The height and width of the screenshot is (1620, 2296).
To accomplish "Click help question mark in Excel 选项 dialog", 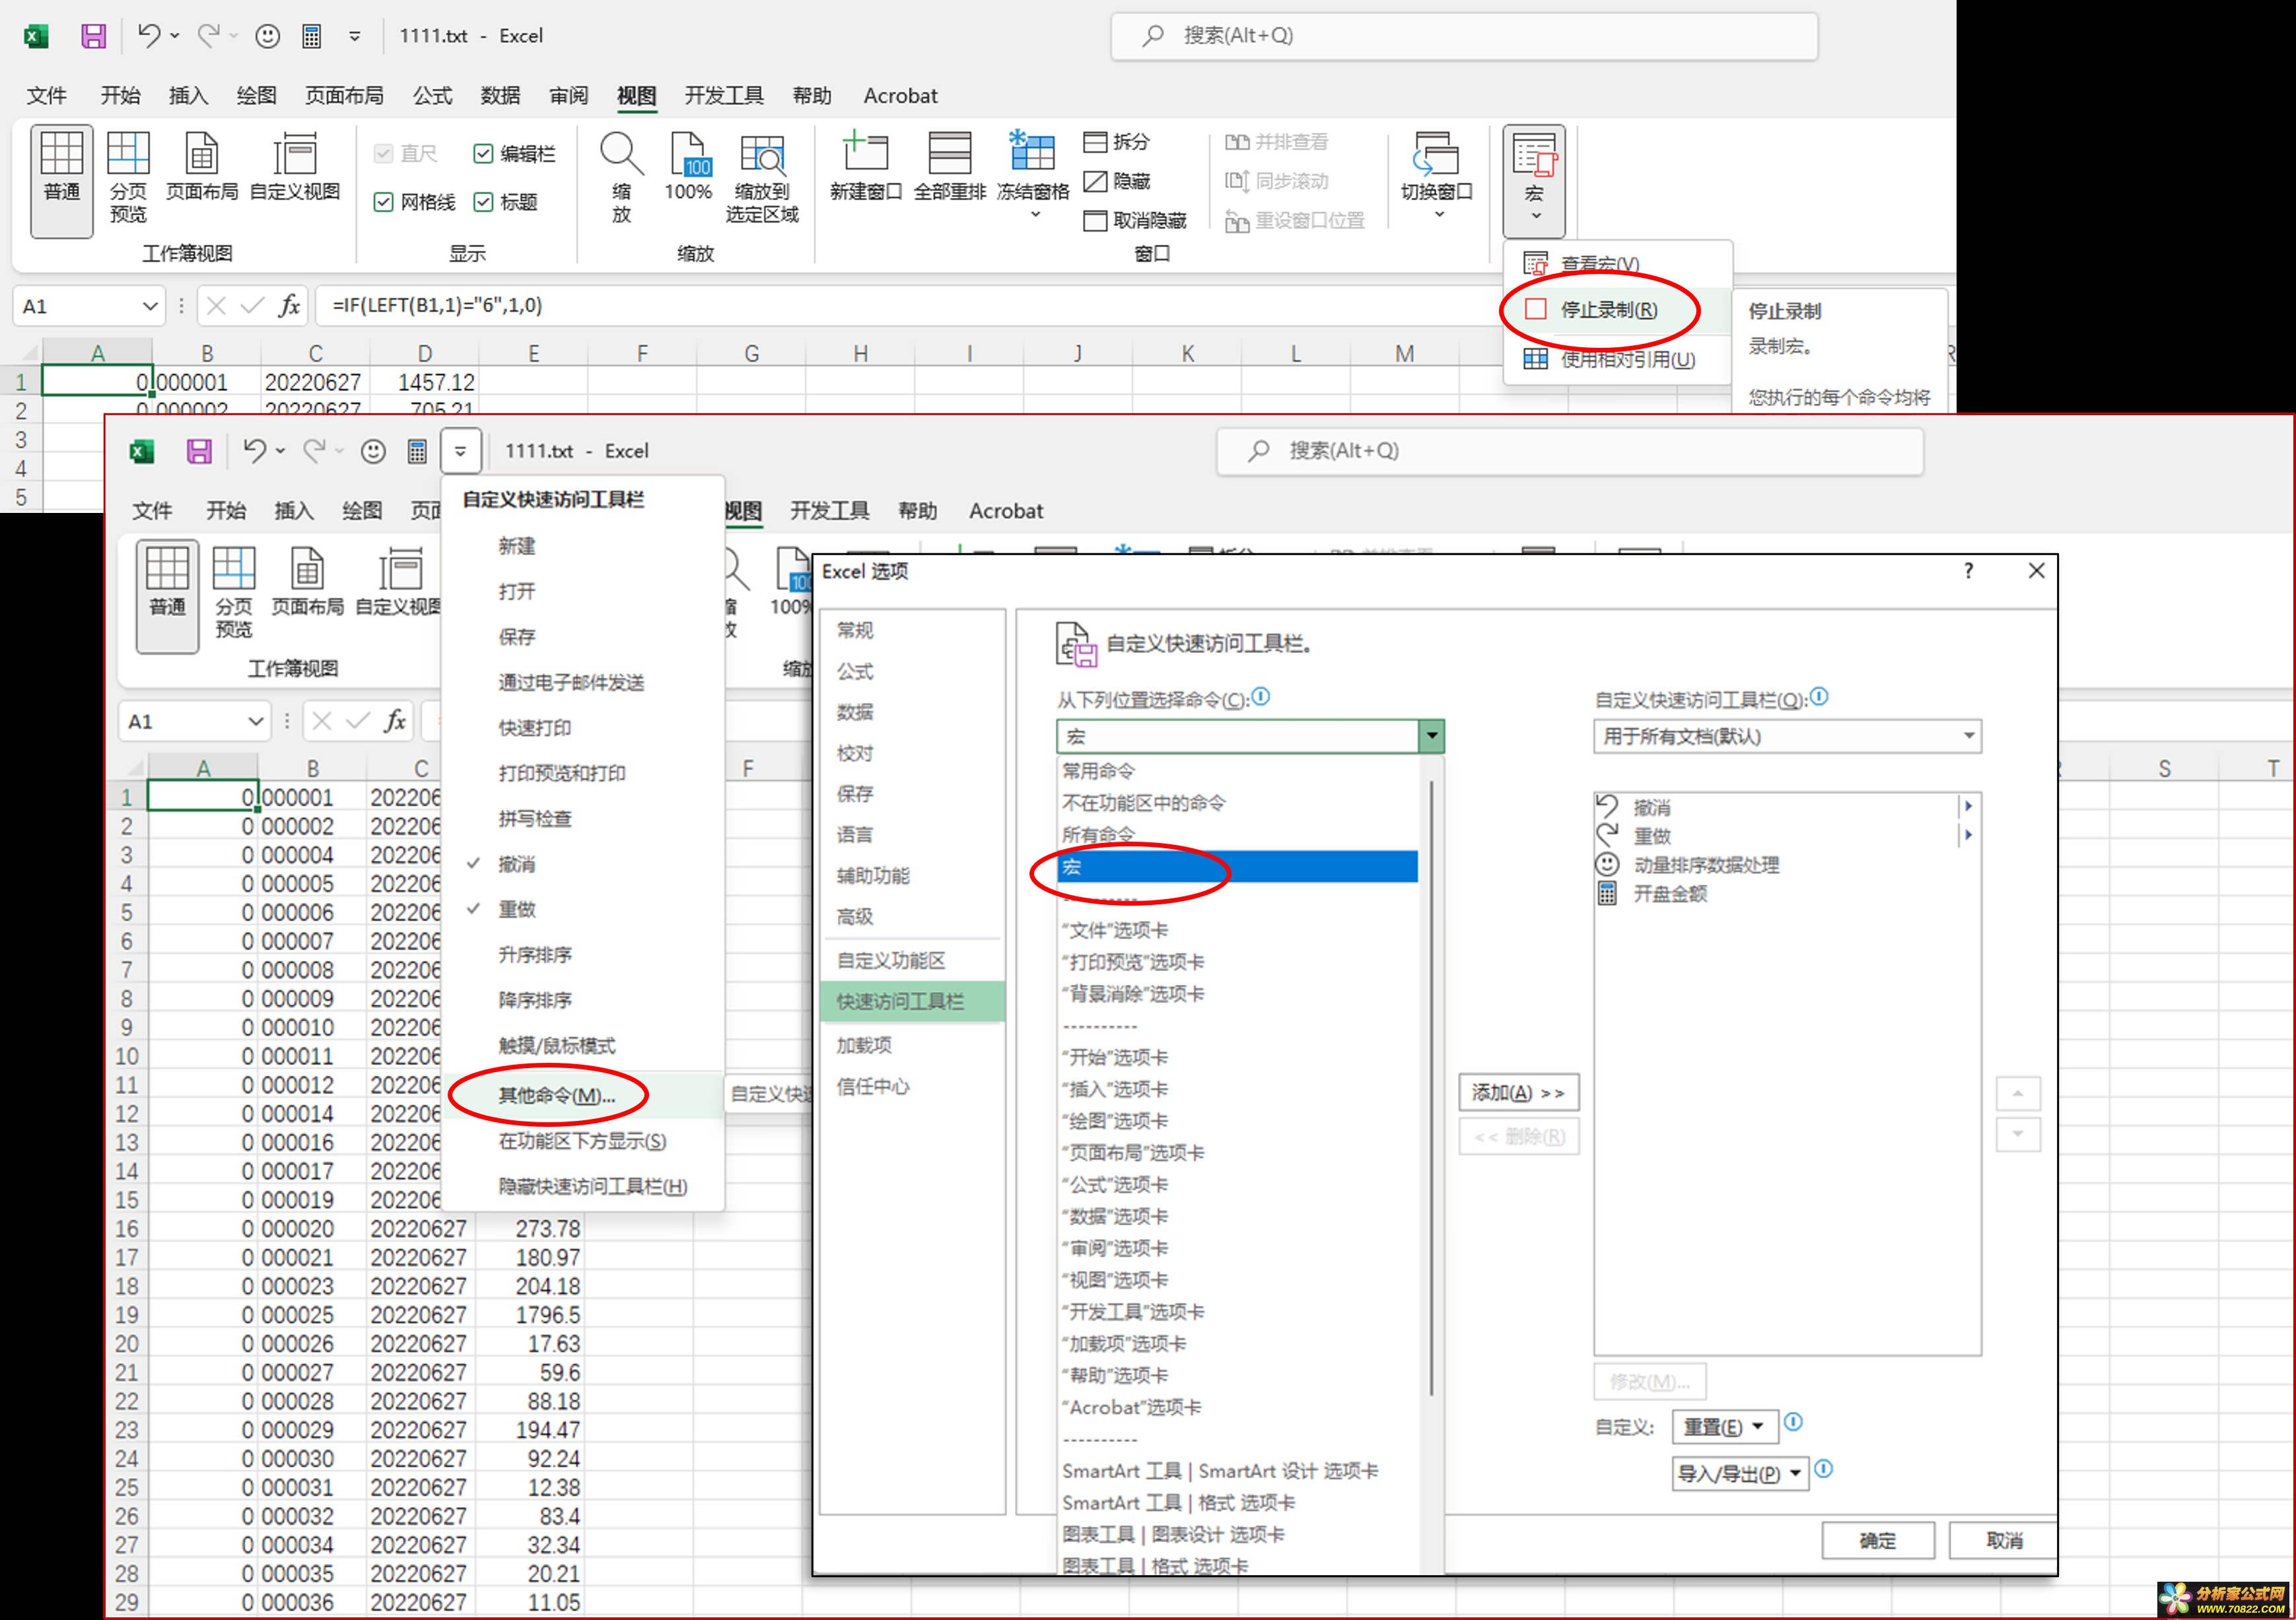I will point(1968,571).
